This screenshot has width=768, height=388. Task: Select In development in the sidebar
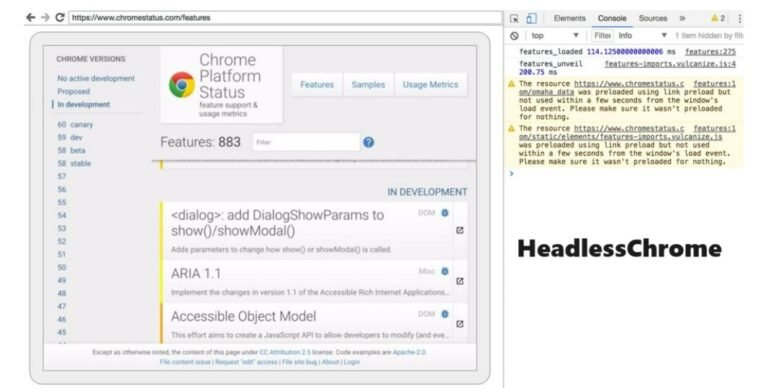point(83,104)
